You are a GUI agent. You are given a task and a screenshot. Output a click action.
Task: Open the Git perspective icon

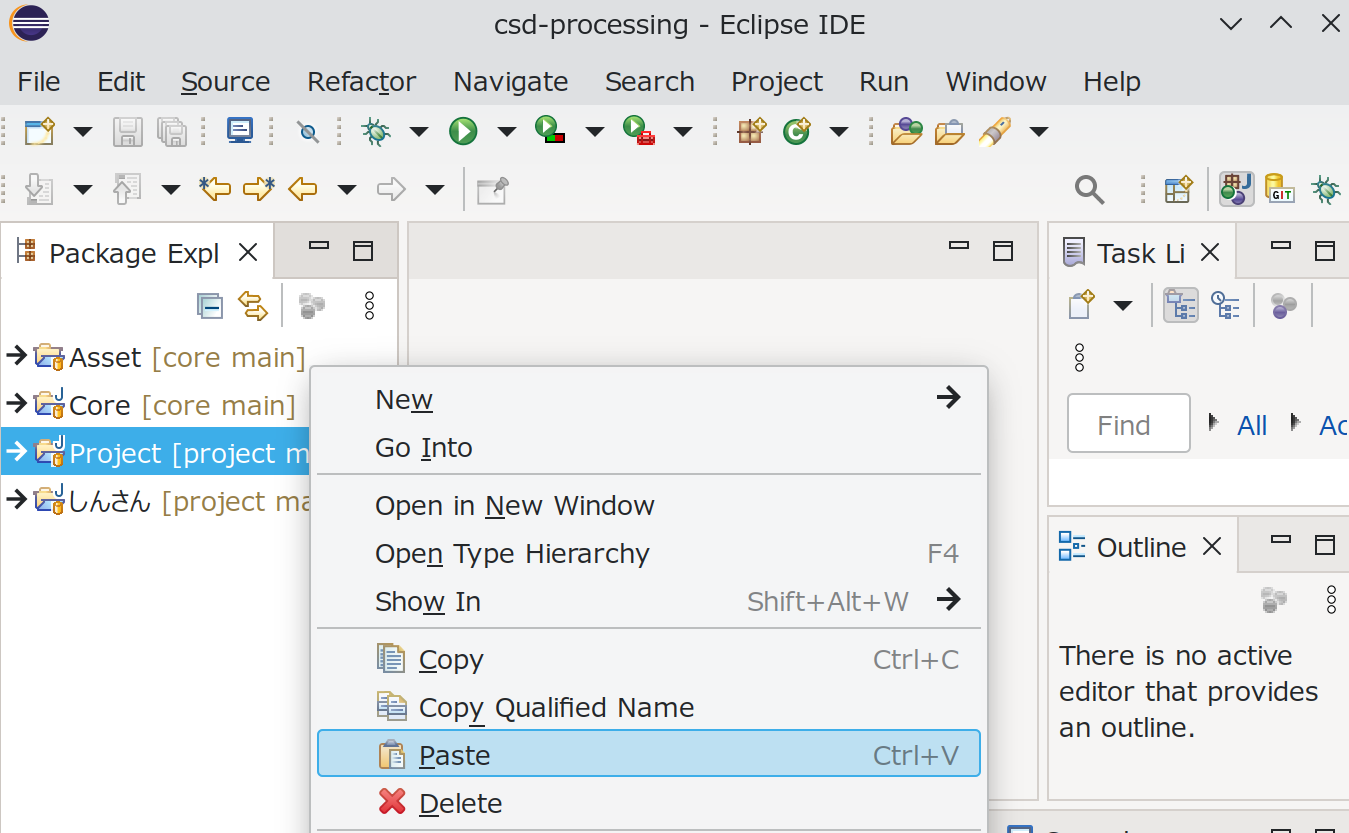pyautogui.click(x=1280, y=189)
